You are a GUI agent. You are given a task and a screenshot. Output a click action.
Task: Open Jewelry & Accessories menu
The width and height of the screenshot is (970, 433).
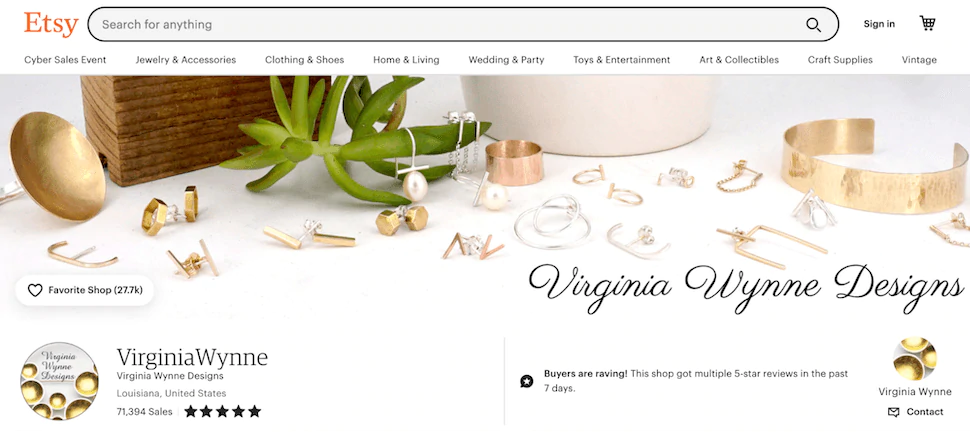coord(186,60)
